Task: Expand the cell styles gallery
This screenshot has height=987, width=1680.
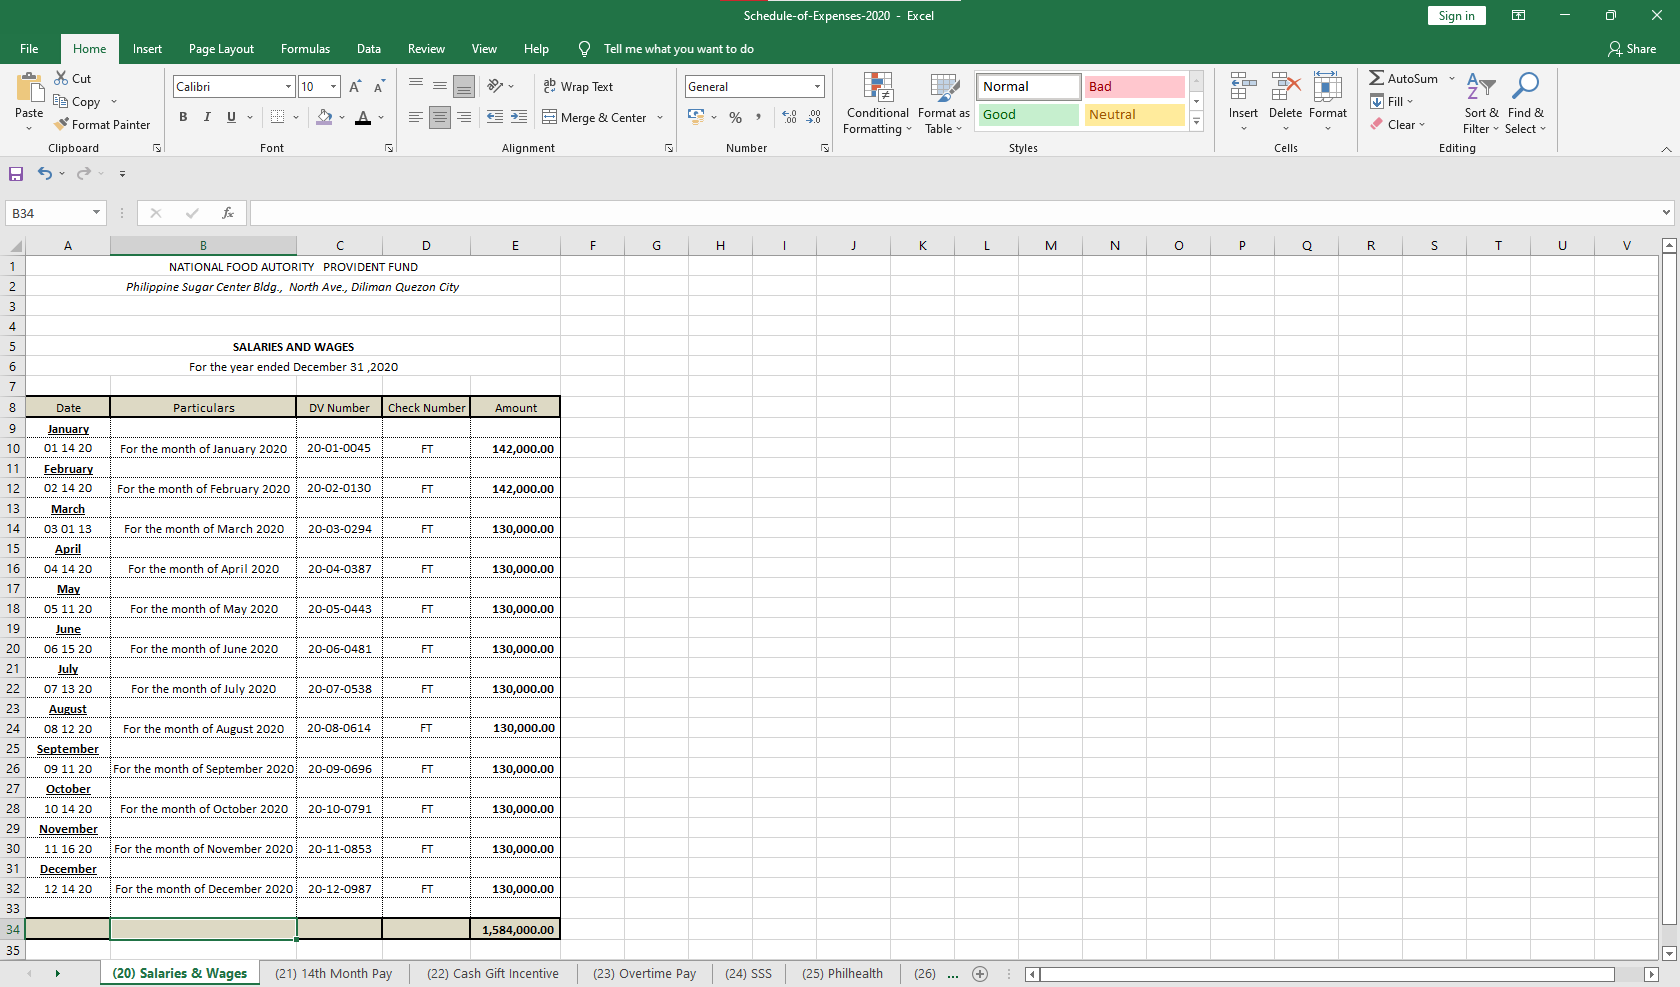Action: click(x=1196, y=121)
